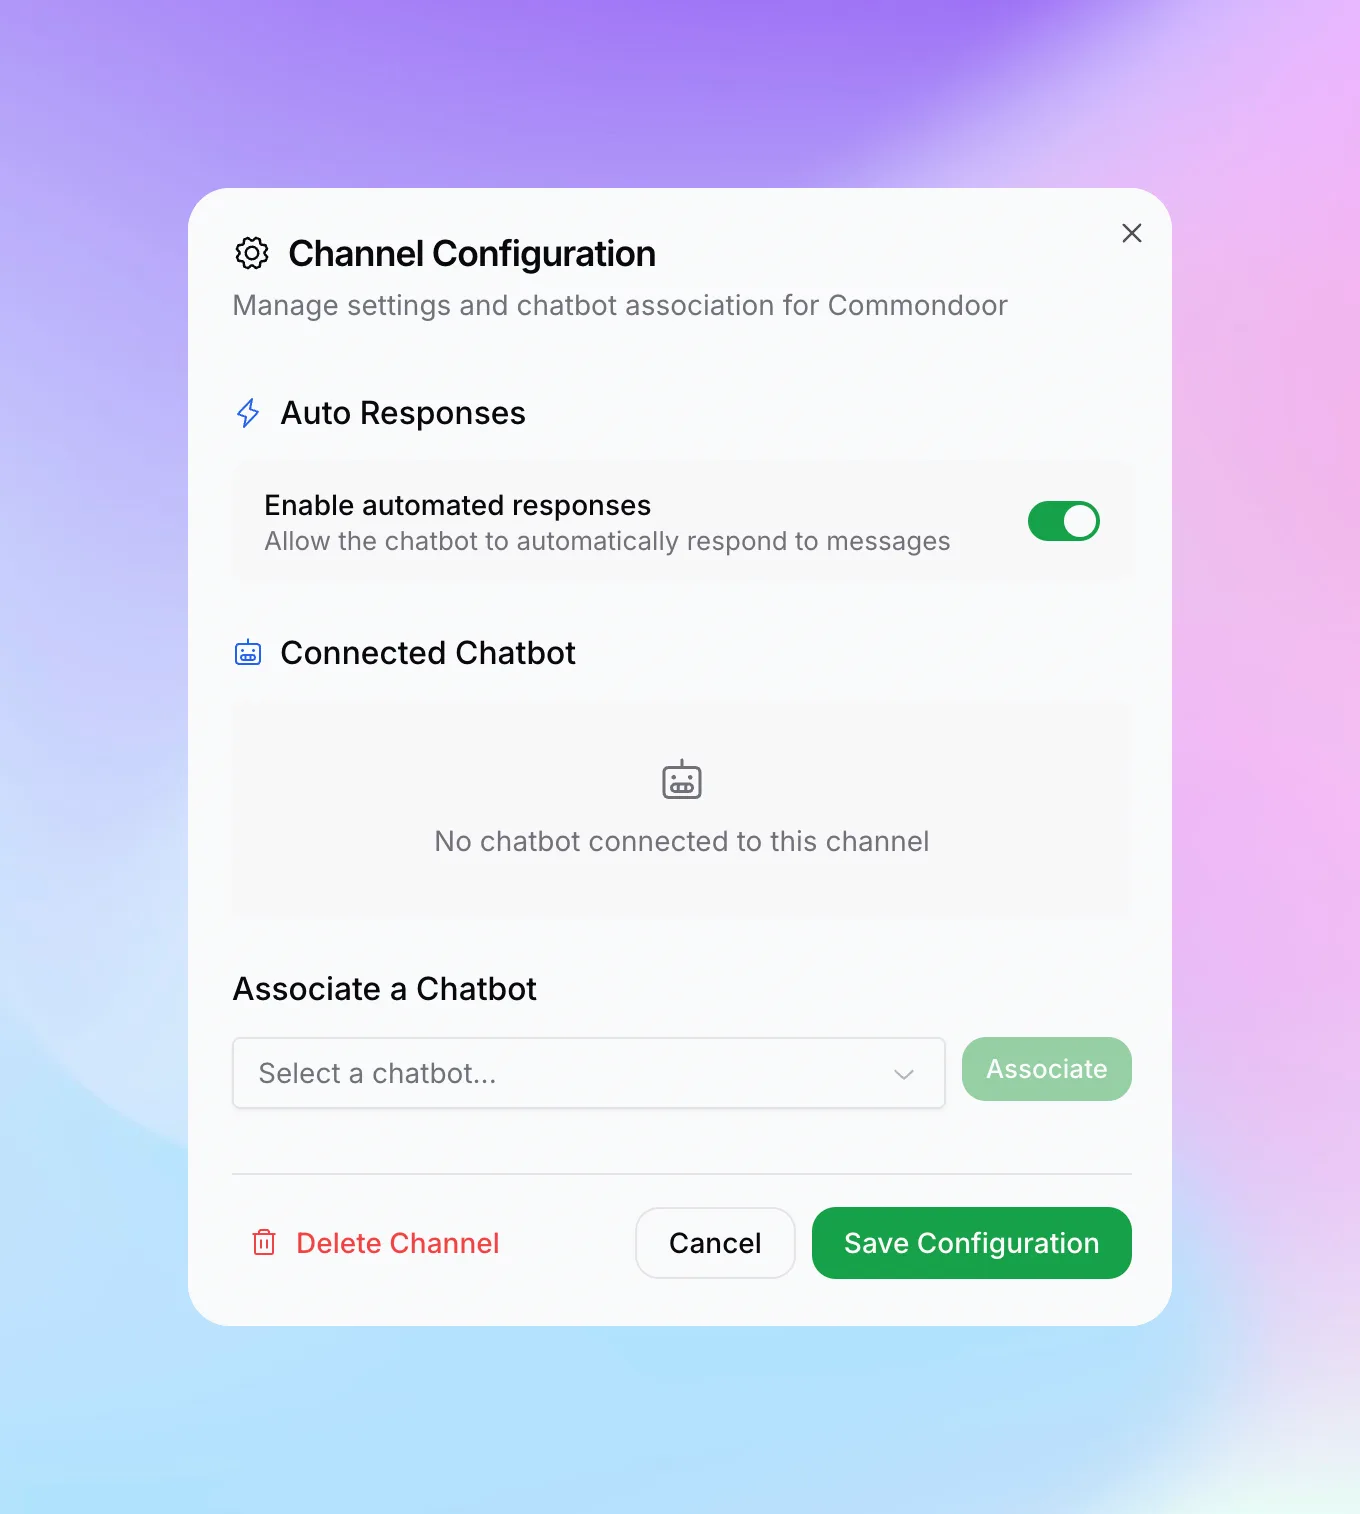Click the Auto Responses section header
1360x1514 pixels.
tap(402, 412)
